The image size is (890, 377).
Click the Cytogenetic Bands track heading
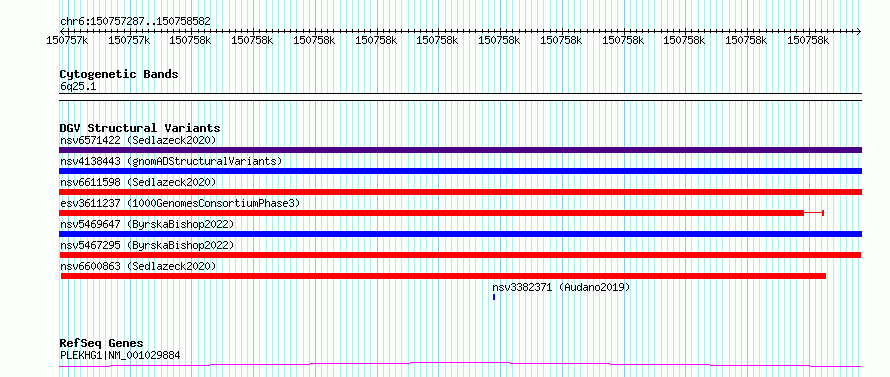tap(119, 74)
